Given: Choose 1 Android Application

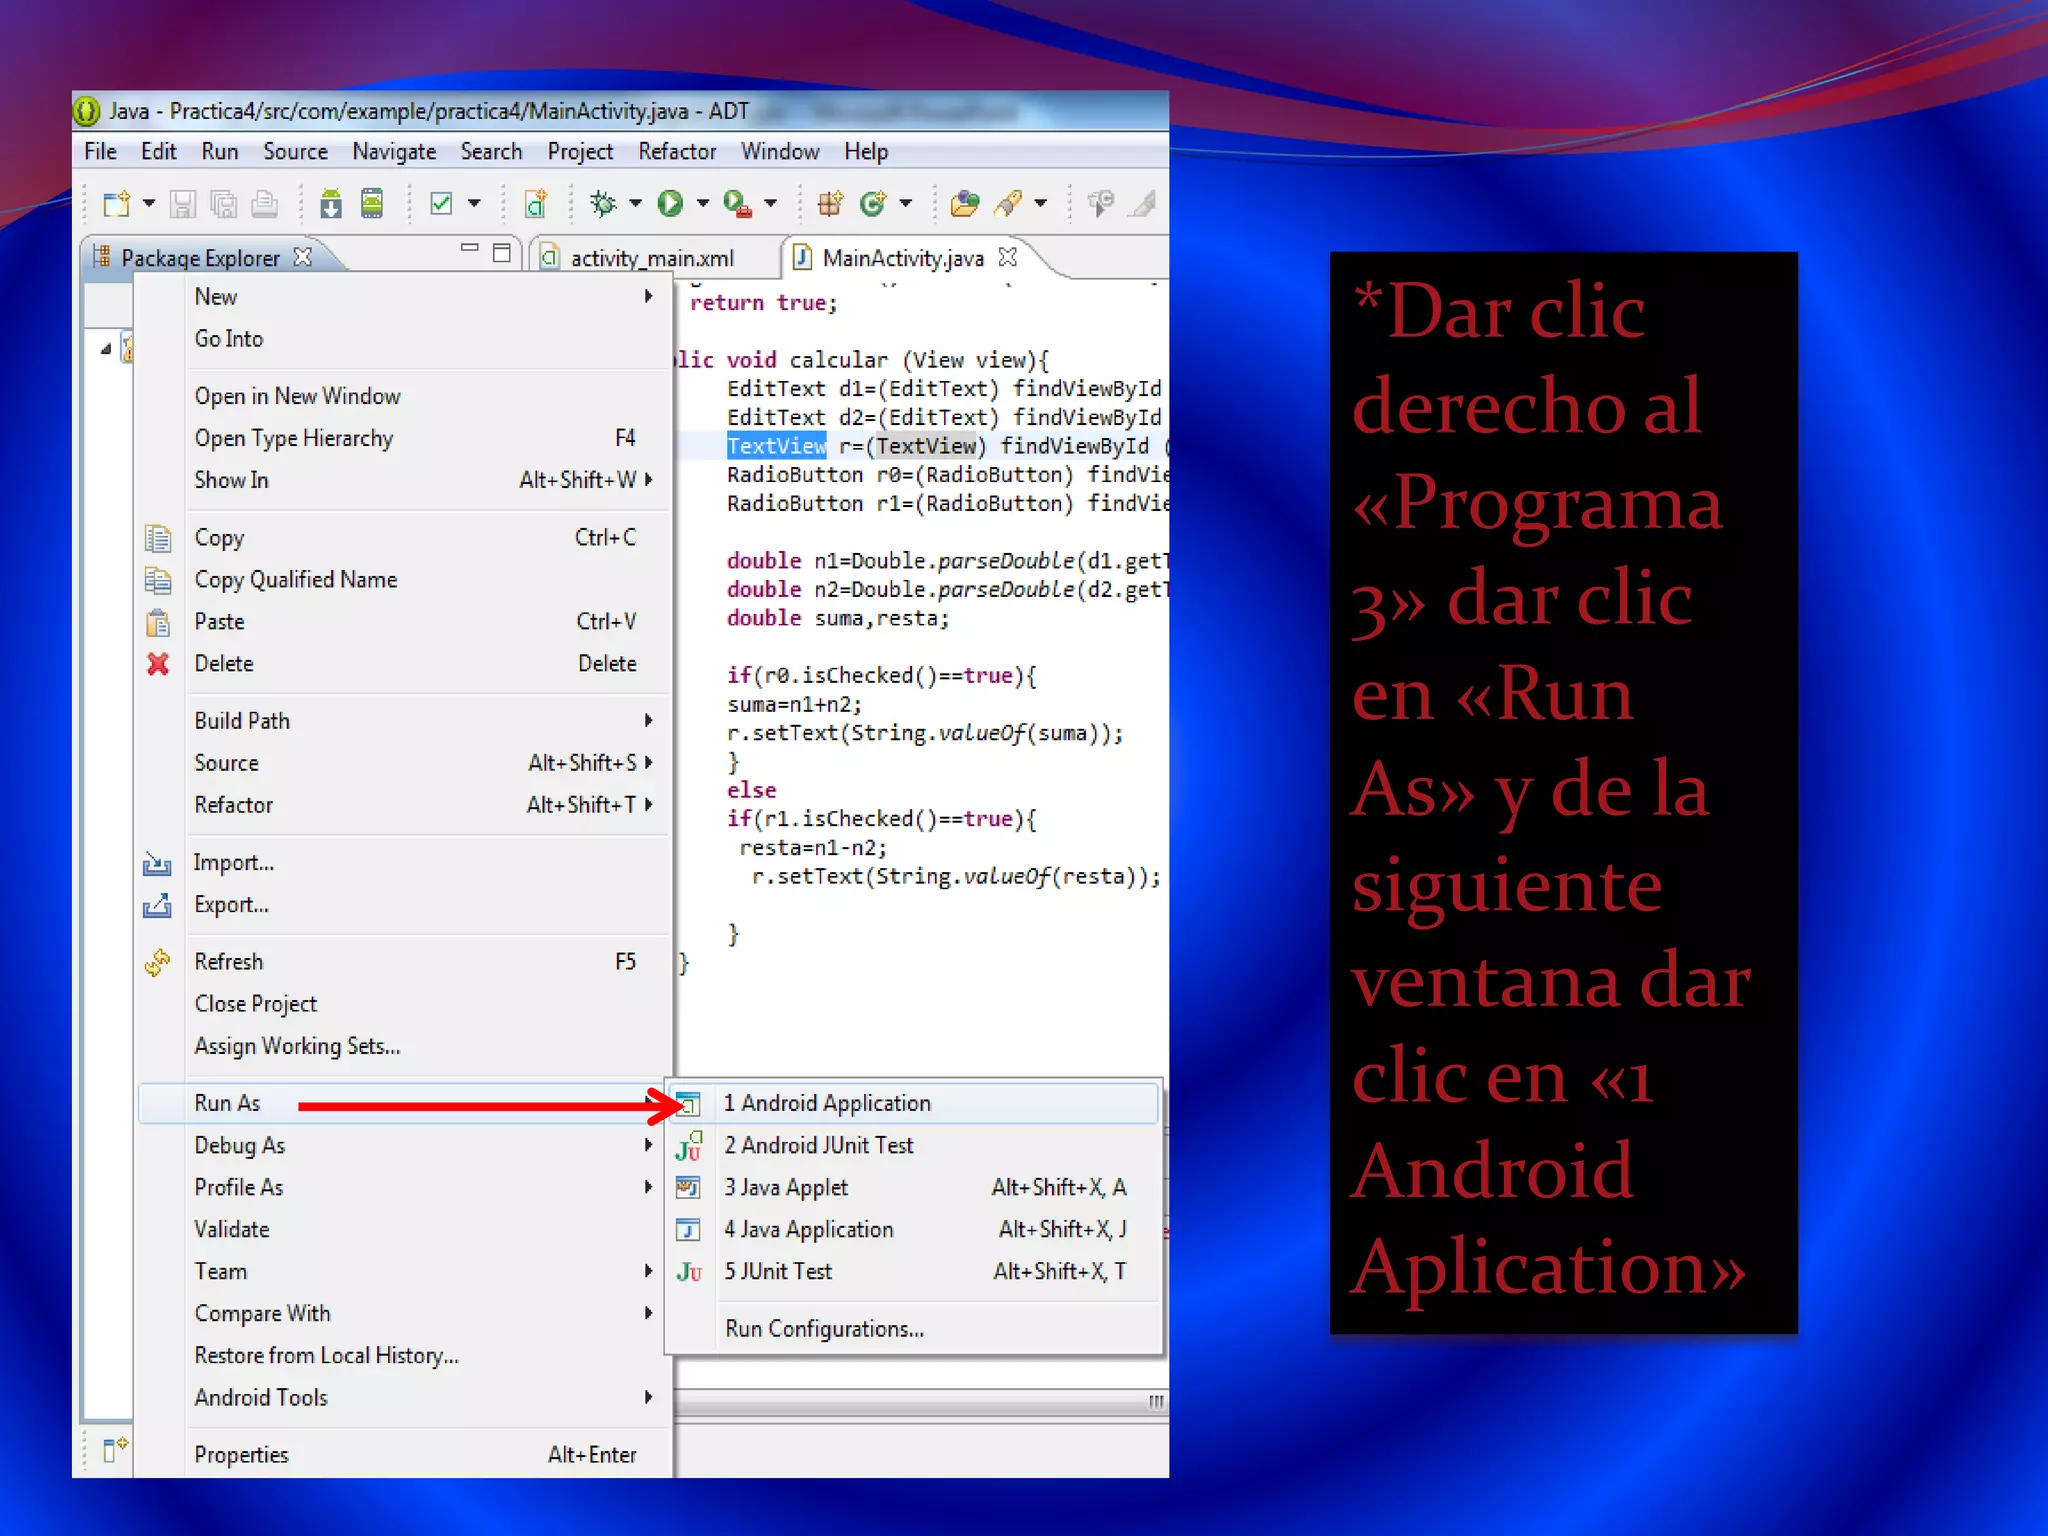Looking at the screenshot, I should tap(912, 1104).
